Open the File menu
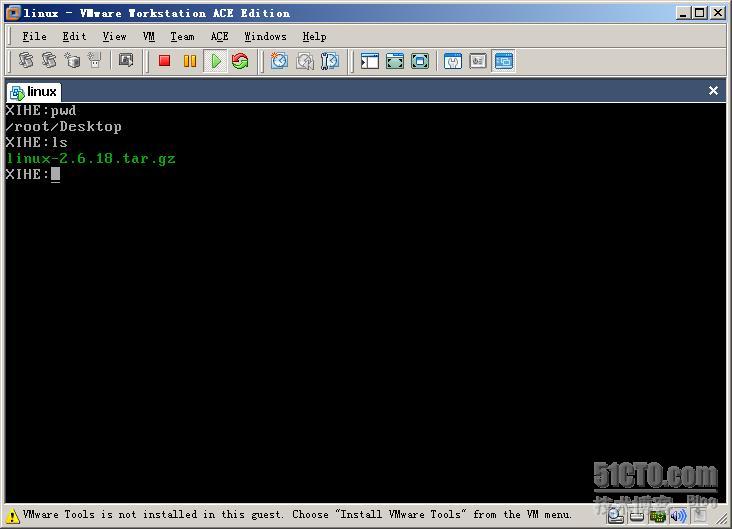The height and width of the screenshot is (529, 732). click(x=35, y=36)
